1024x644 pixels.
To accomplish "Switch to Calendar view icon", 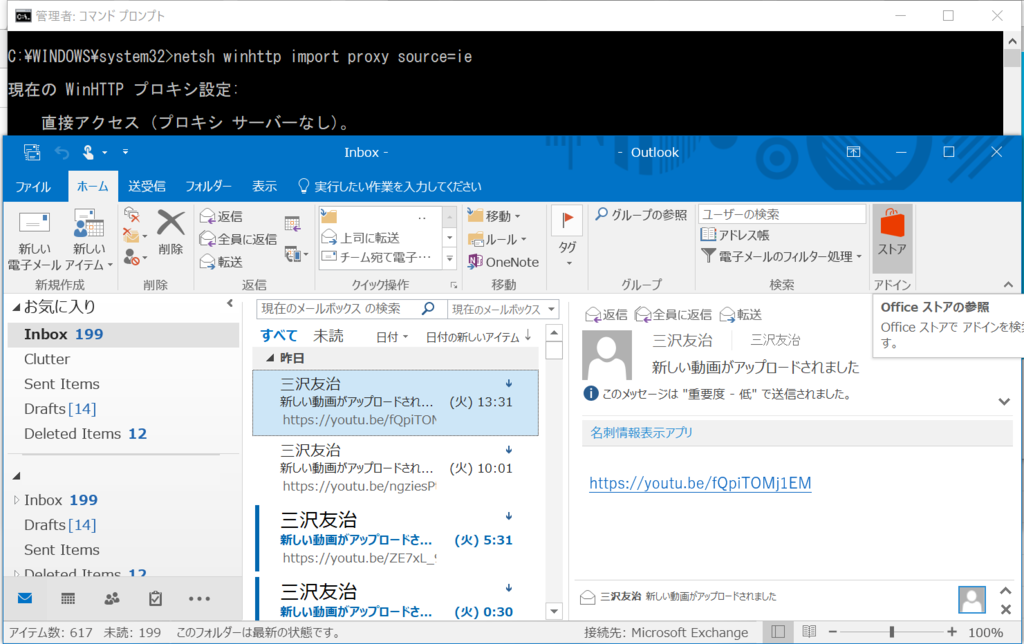I will coord(68,598).
